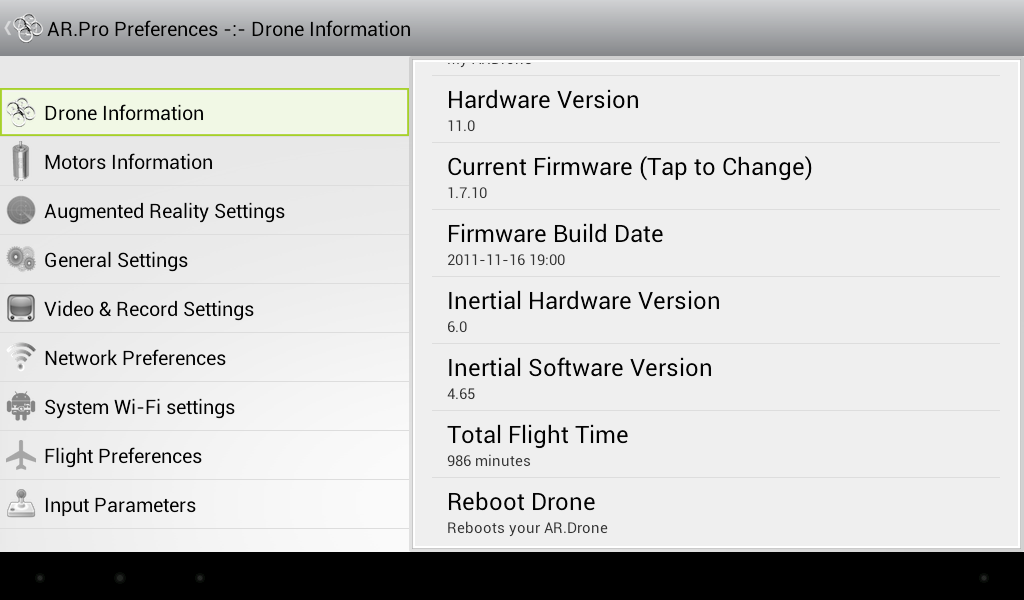This screenshot has width=1024, height=600.
Task: Open Video & Record Settings
Action: pos(204,308)
